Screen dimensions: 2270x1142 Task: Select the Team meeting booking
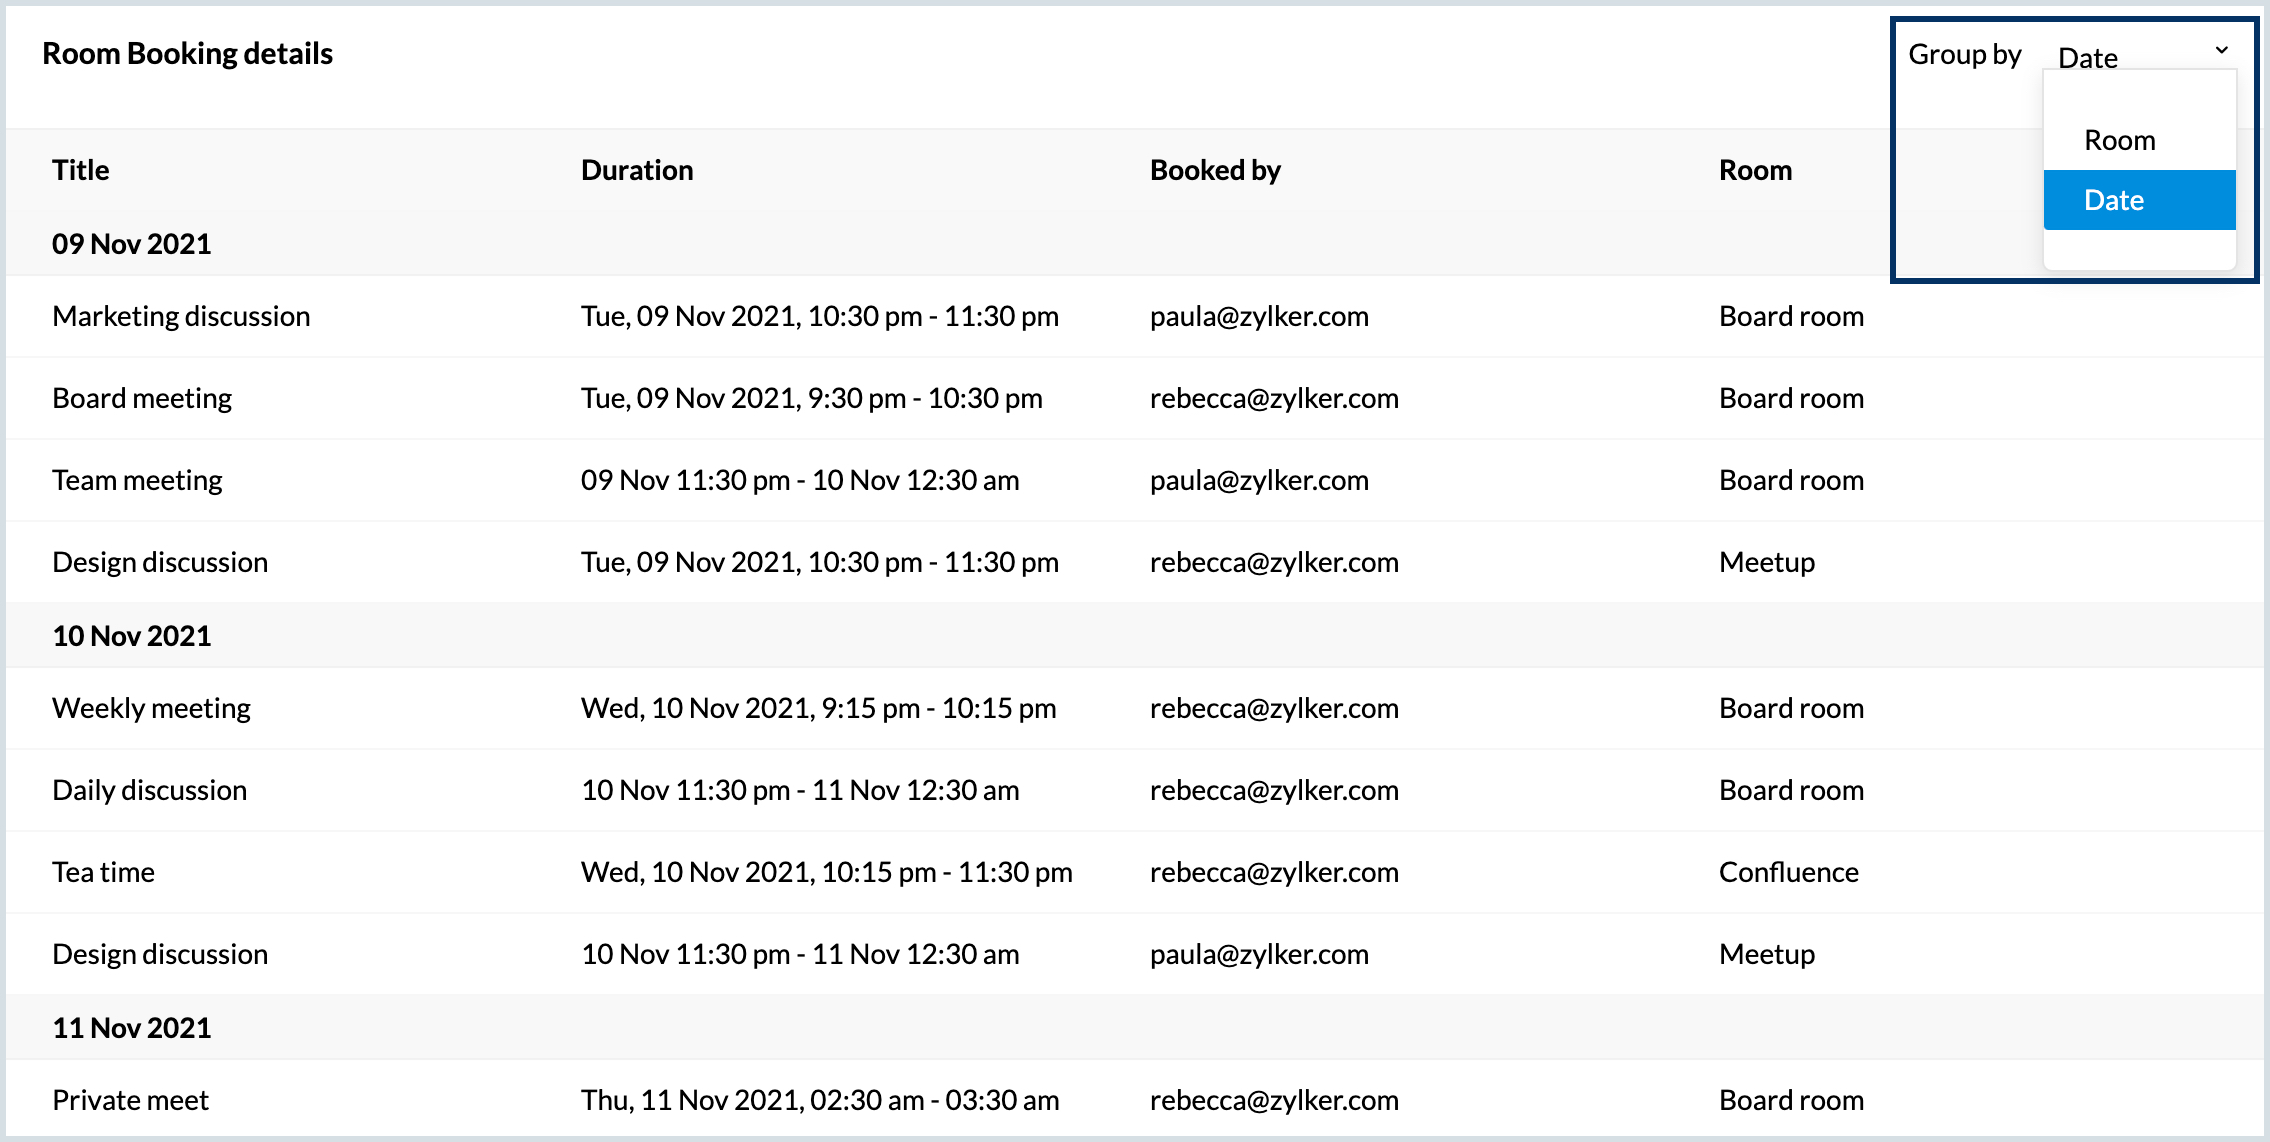(x=137, y=480)
